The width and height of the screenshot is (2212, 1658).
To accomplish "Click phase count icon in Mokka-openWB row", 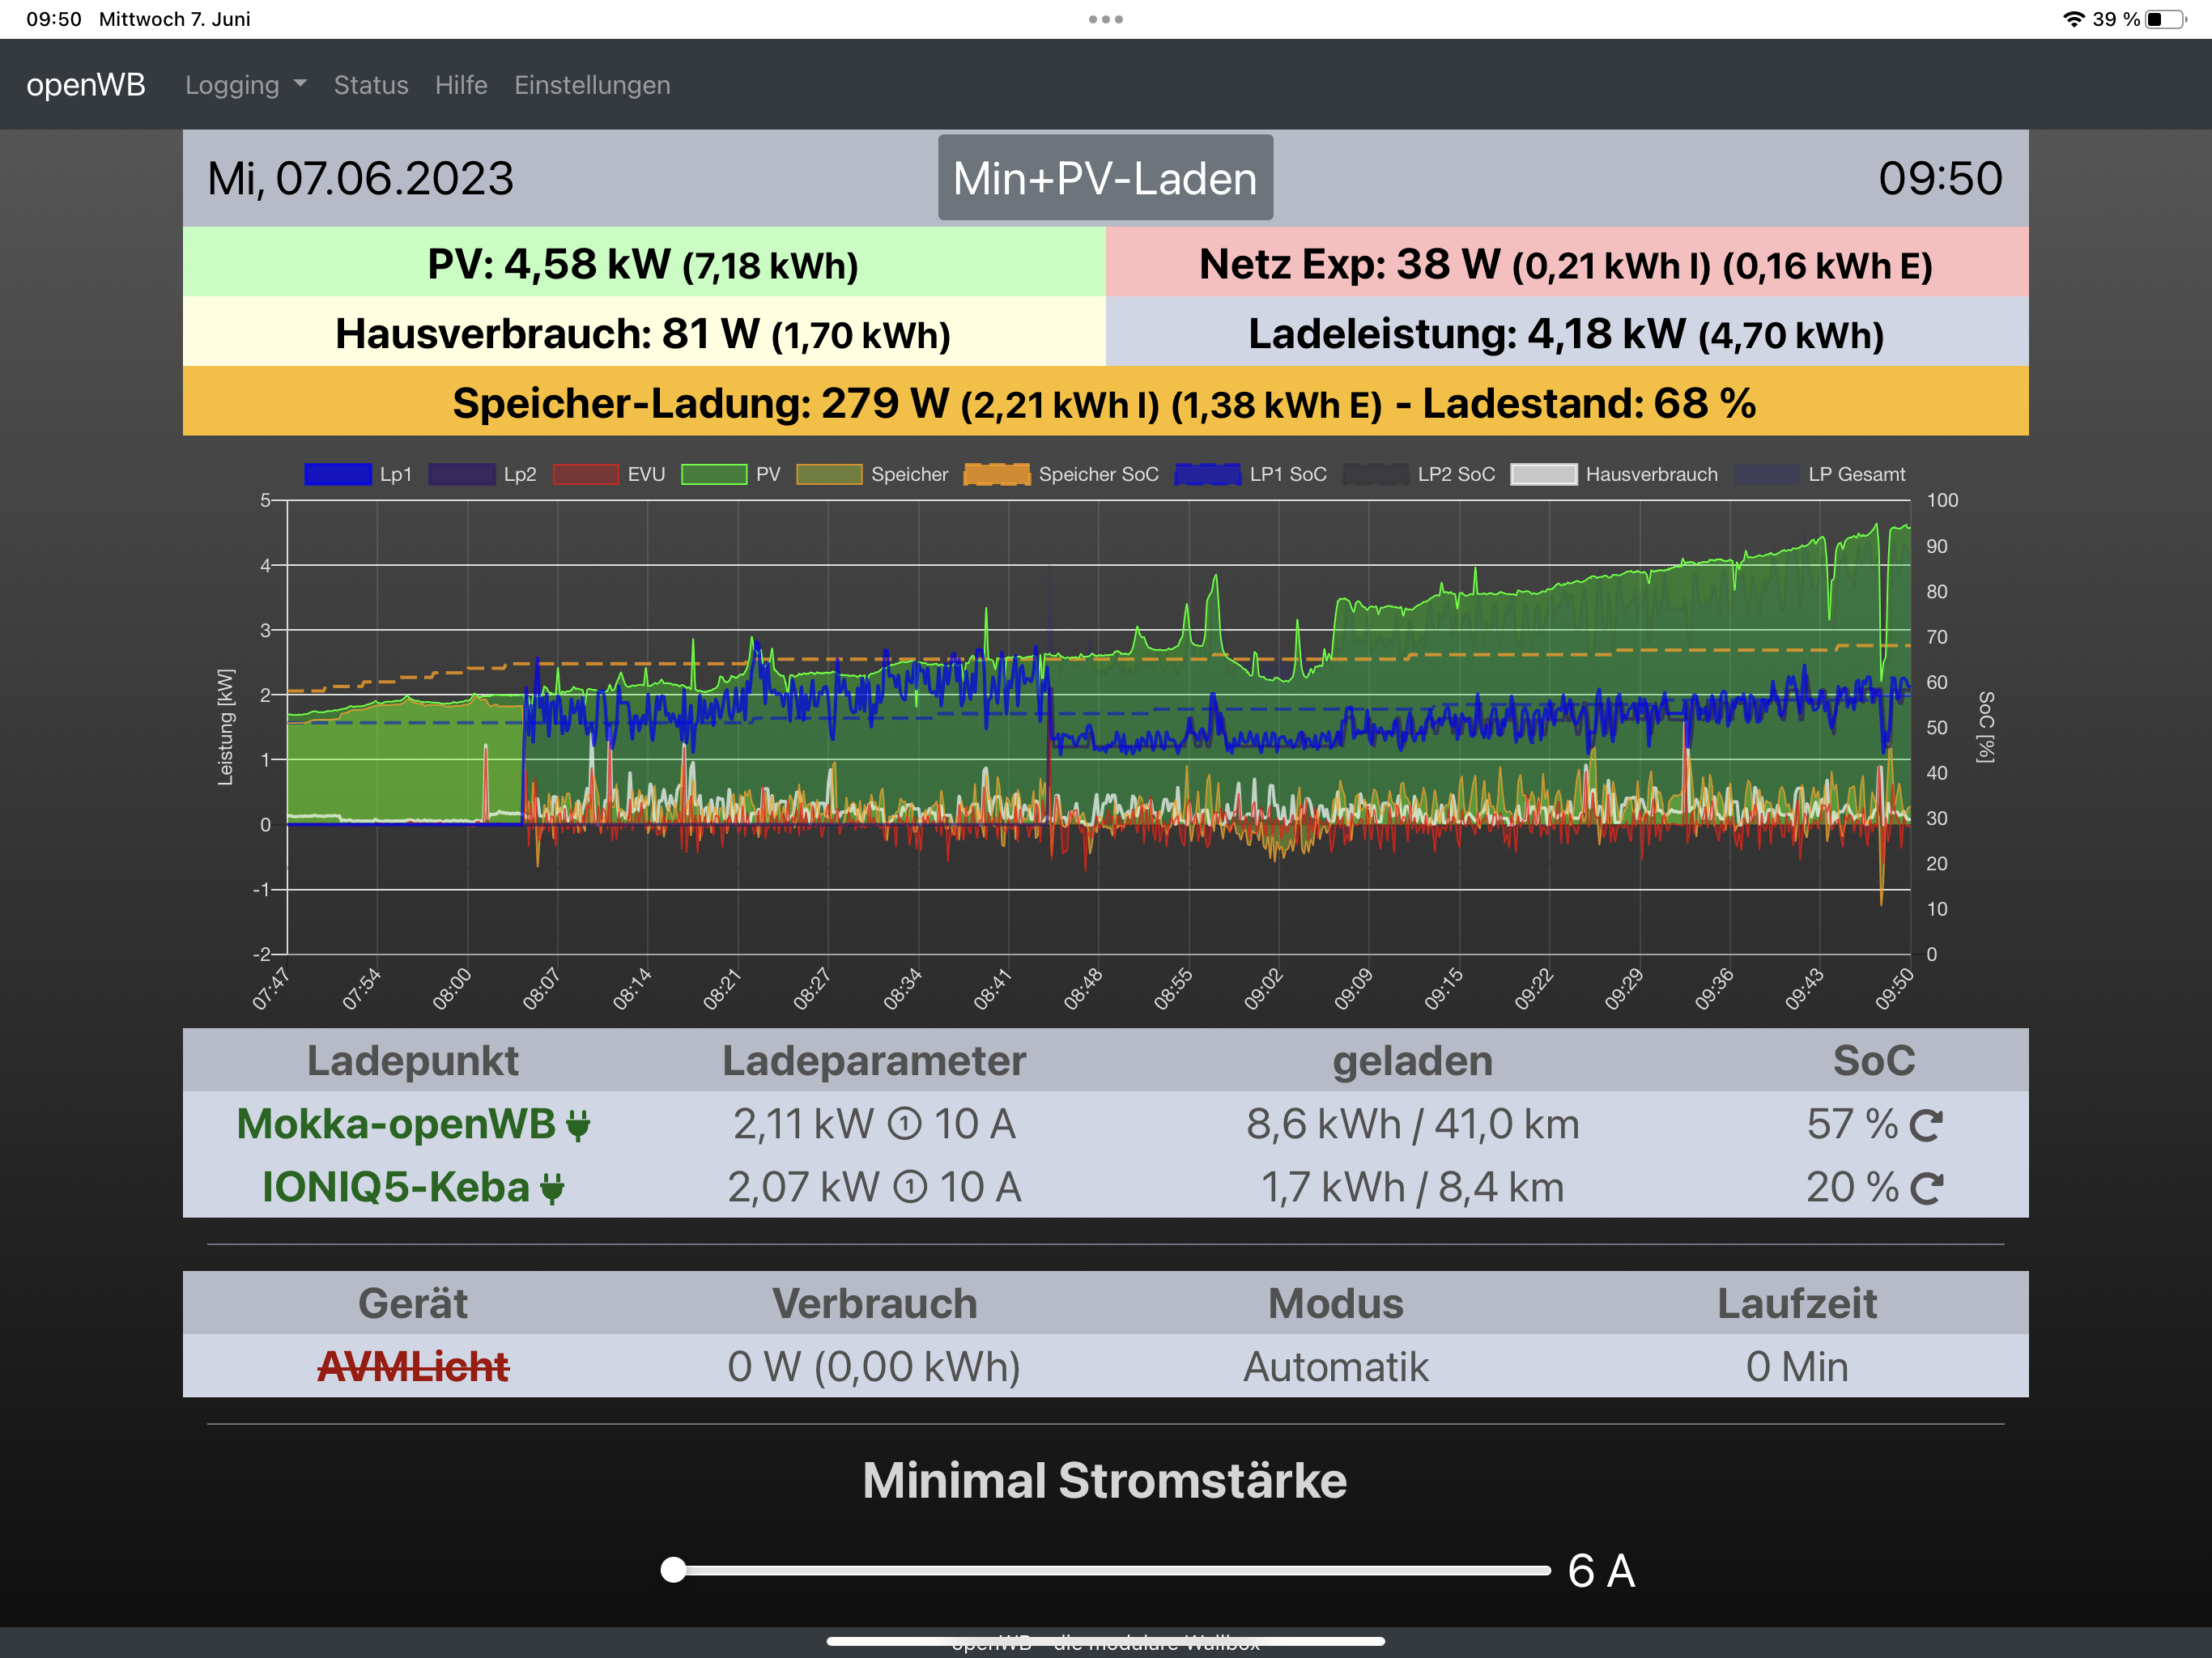I will 904,1125.
